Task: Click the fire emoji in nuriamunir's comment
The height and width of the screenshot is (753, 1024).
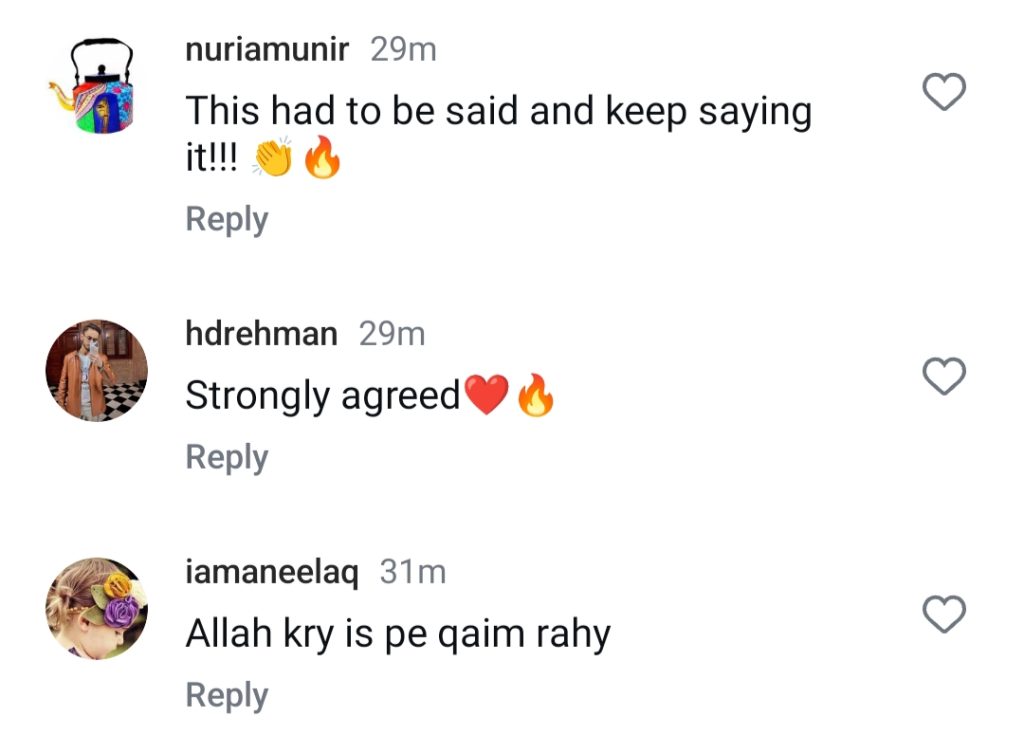Action: click(322, 160)
